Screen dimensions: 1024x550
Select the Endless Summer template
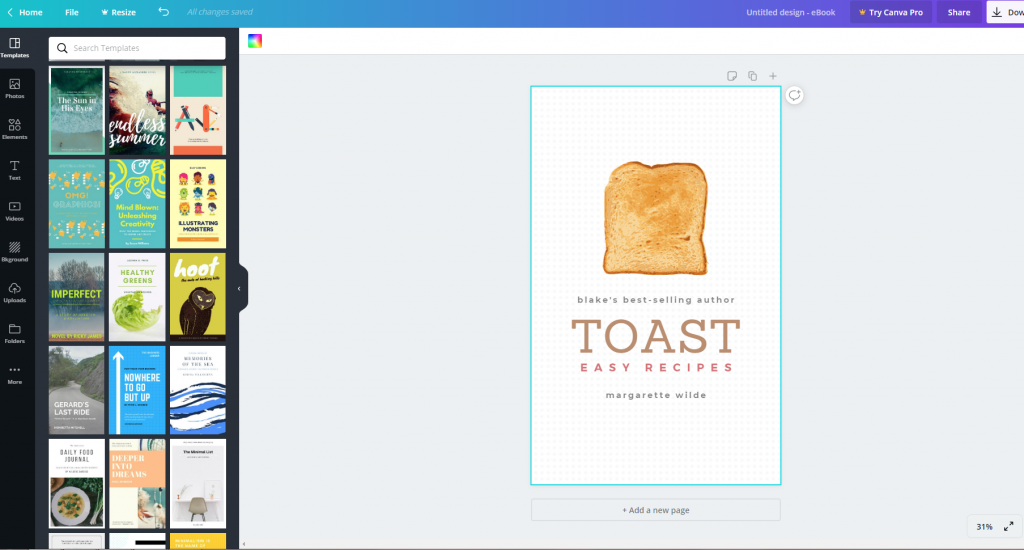pos(137,110)
